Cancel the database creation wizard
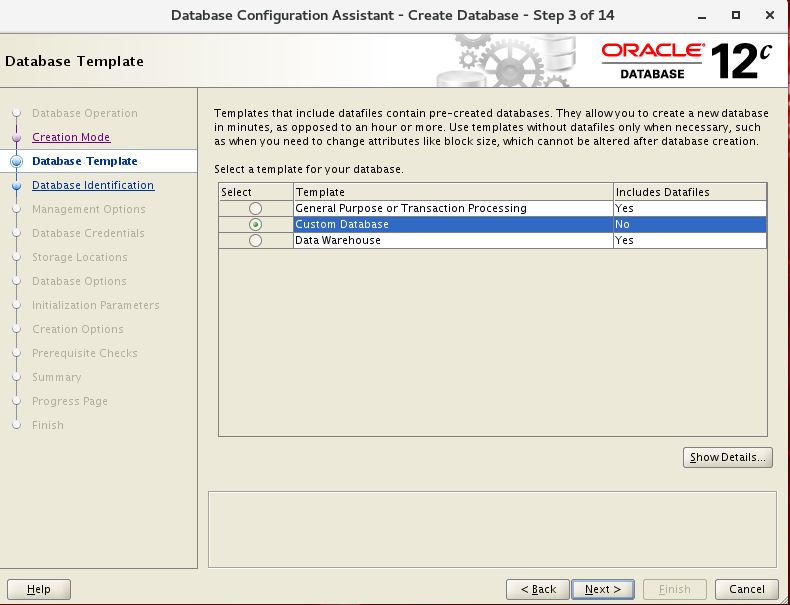790x605 pixels. click(747, 589)
